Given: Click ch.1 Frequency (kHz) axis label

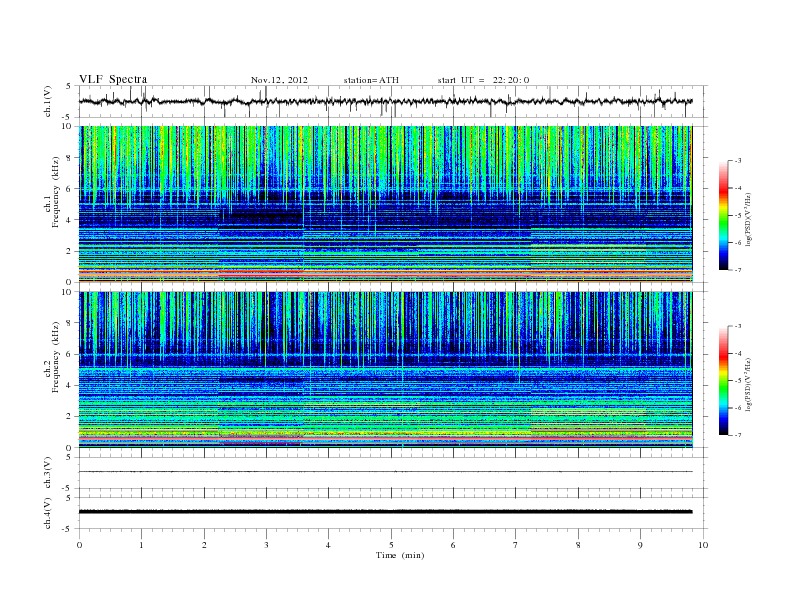Looking at the screenshot, I should (x=51, y=192).
